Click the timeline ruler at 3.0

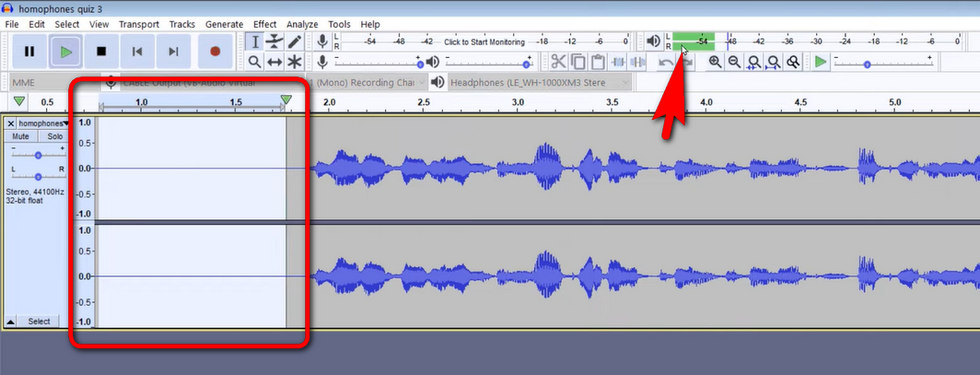click(518, 102)
